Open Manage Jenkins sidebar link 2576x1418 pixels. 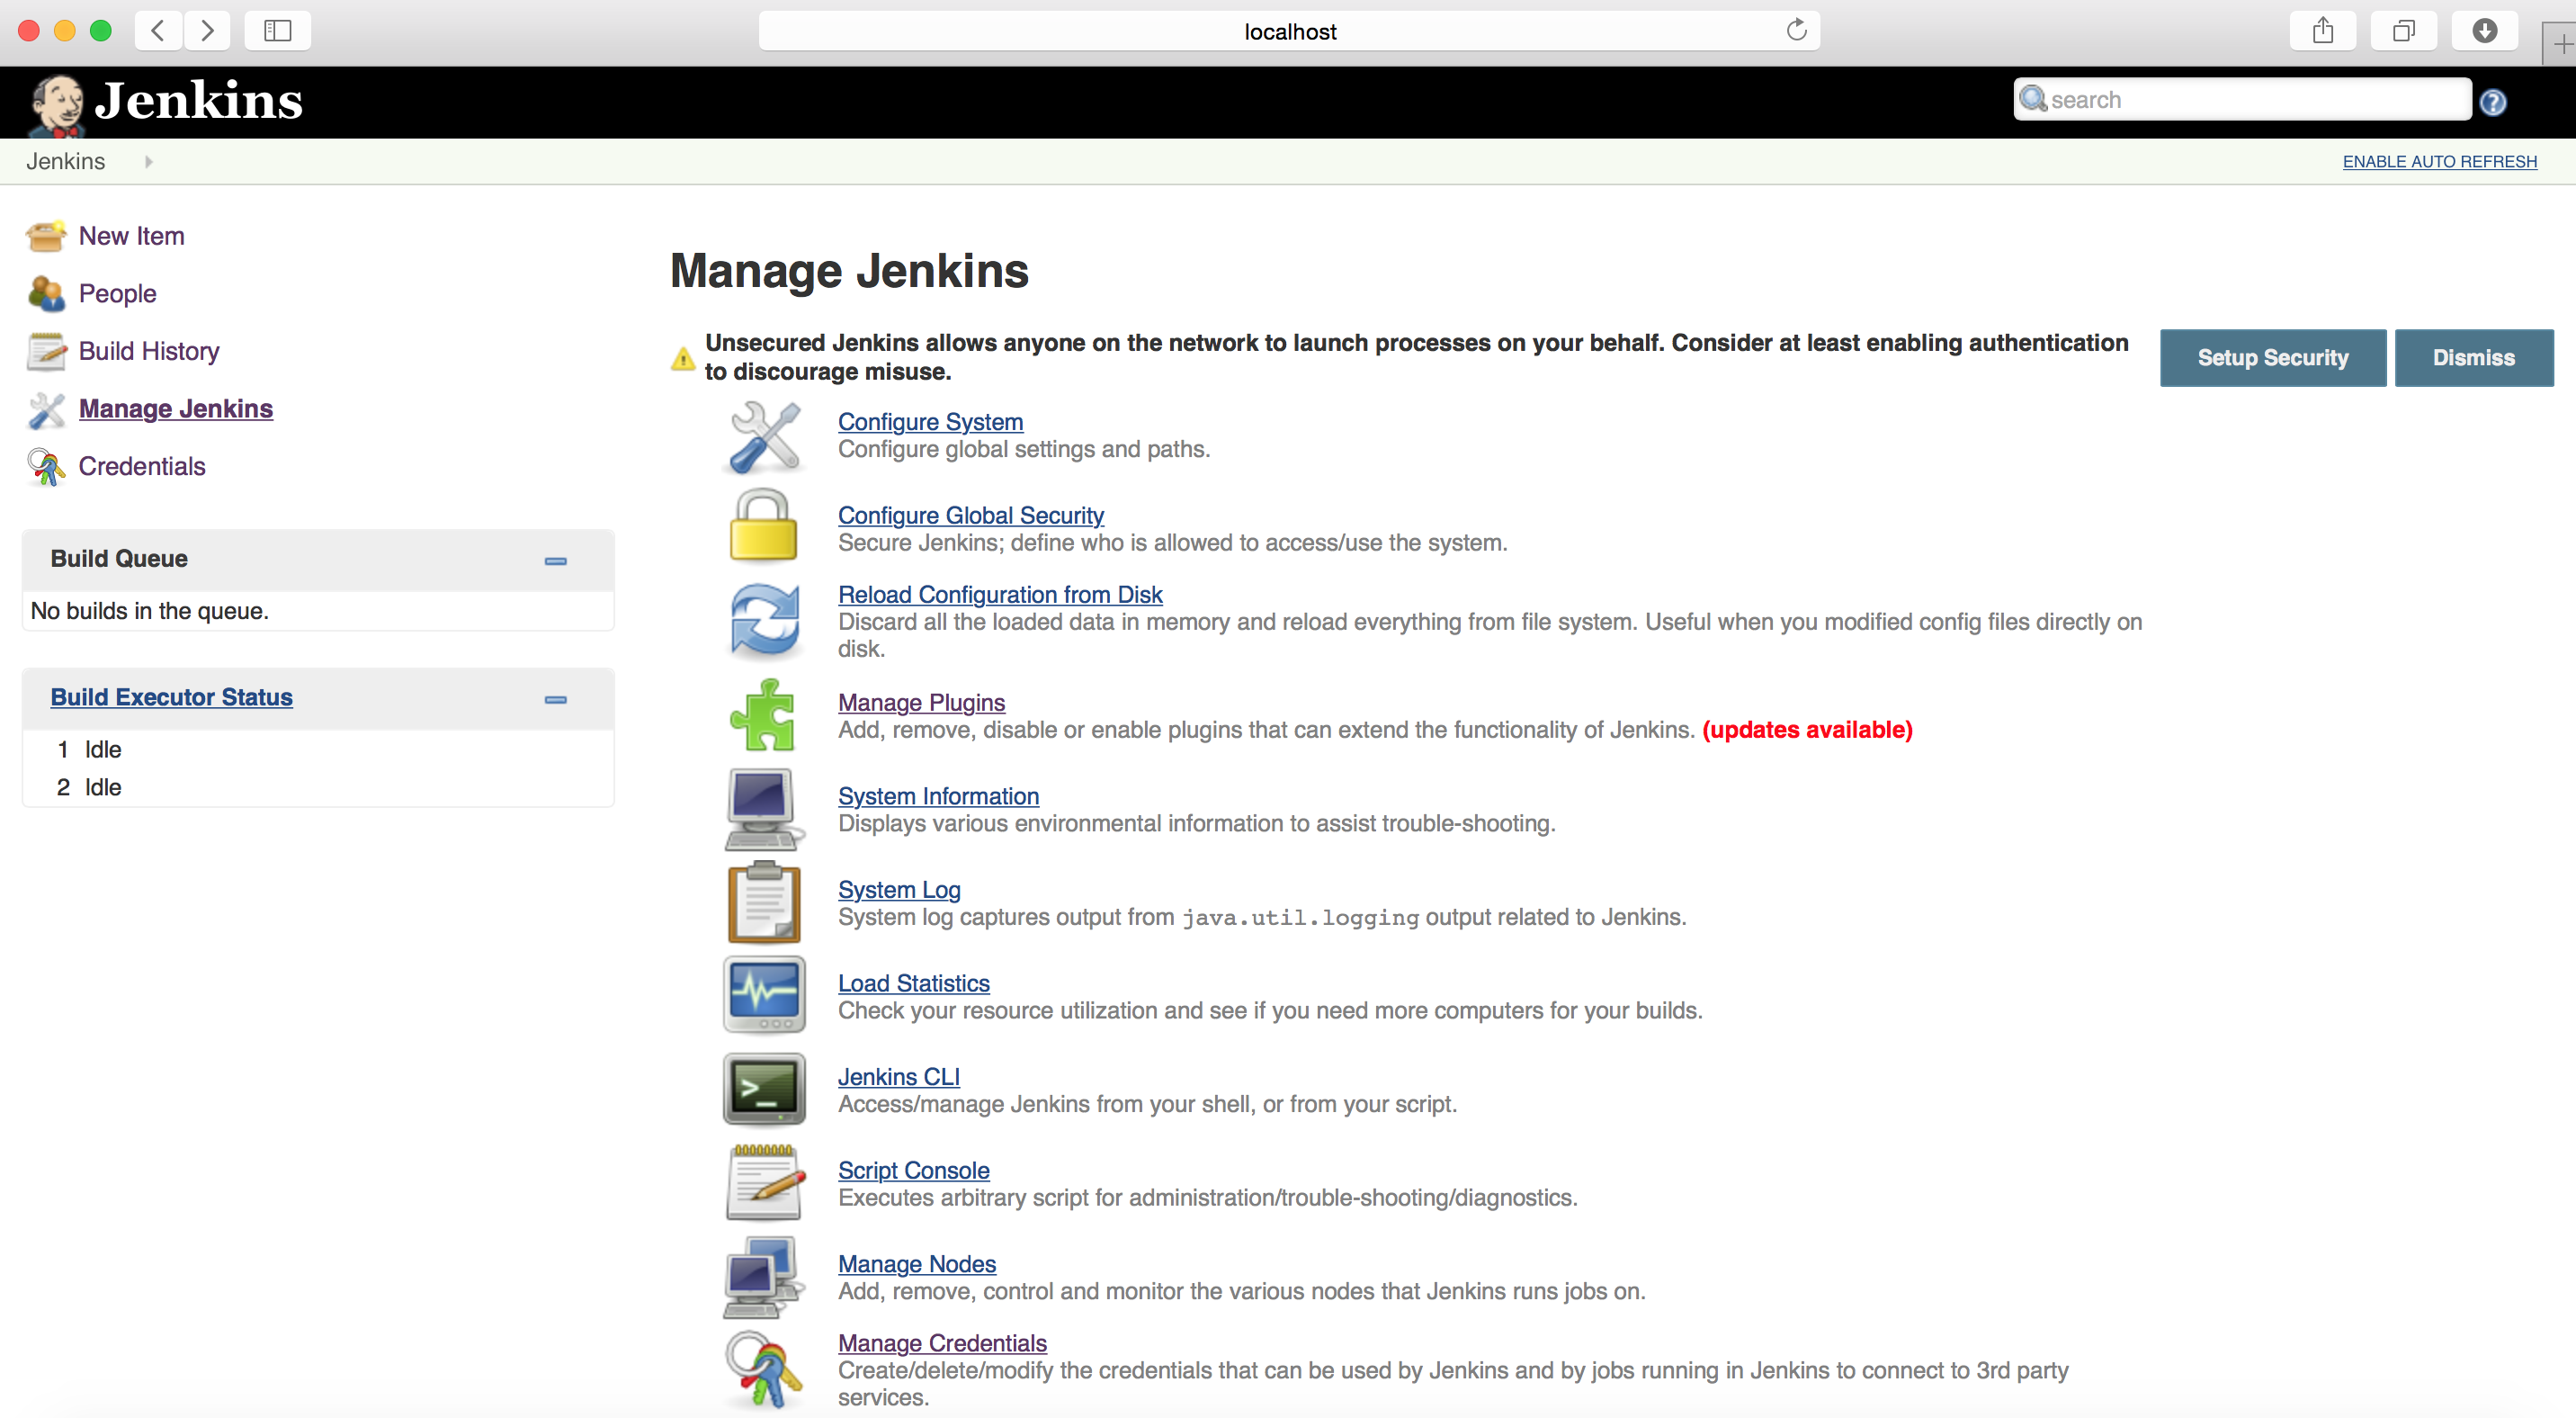click(x=176, y=409)
